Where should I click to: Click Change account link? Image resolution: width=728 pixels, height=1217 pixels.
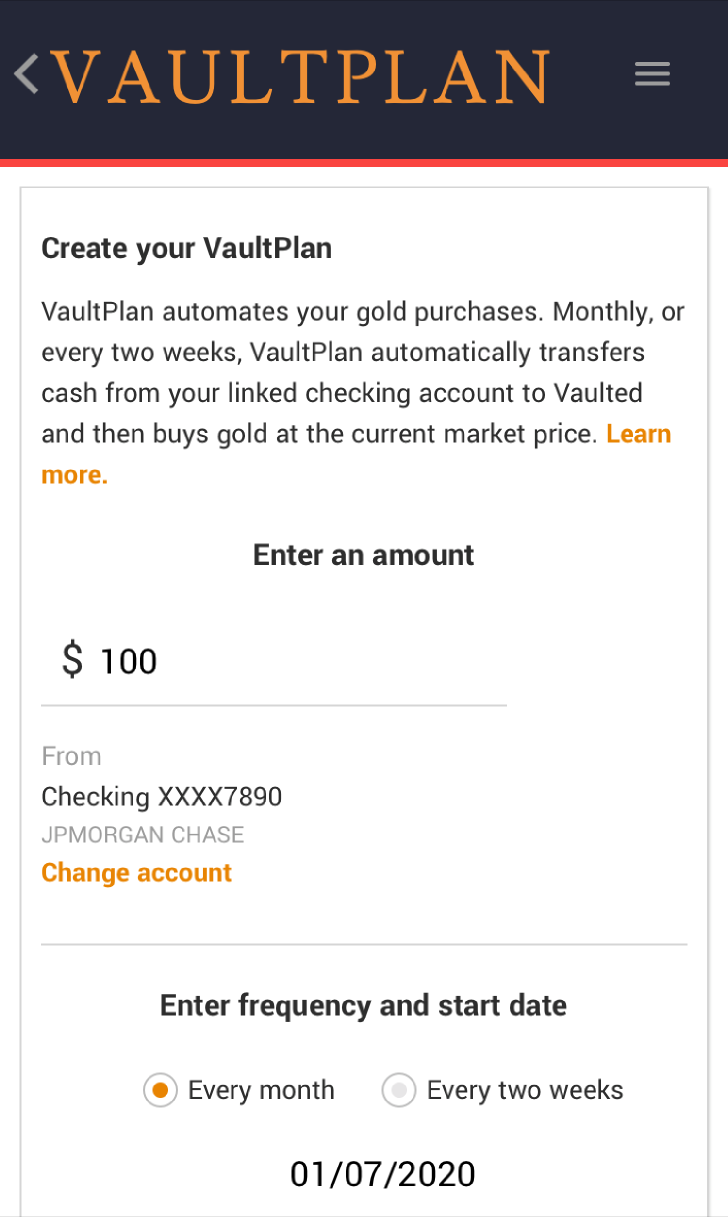coord(136,873)
